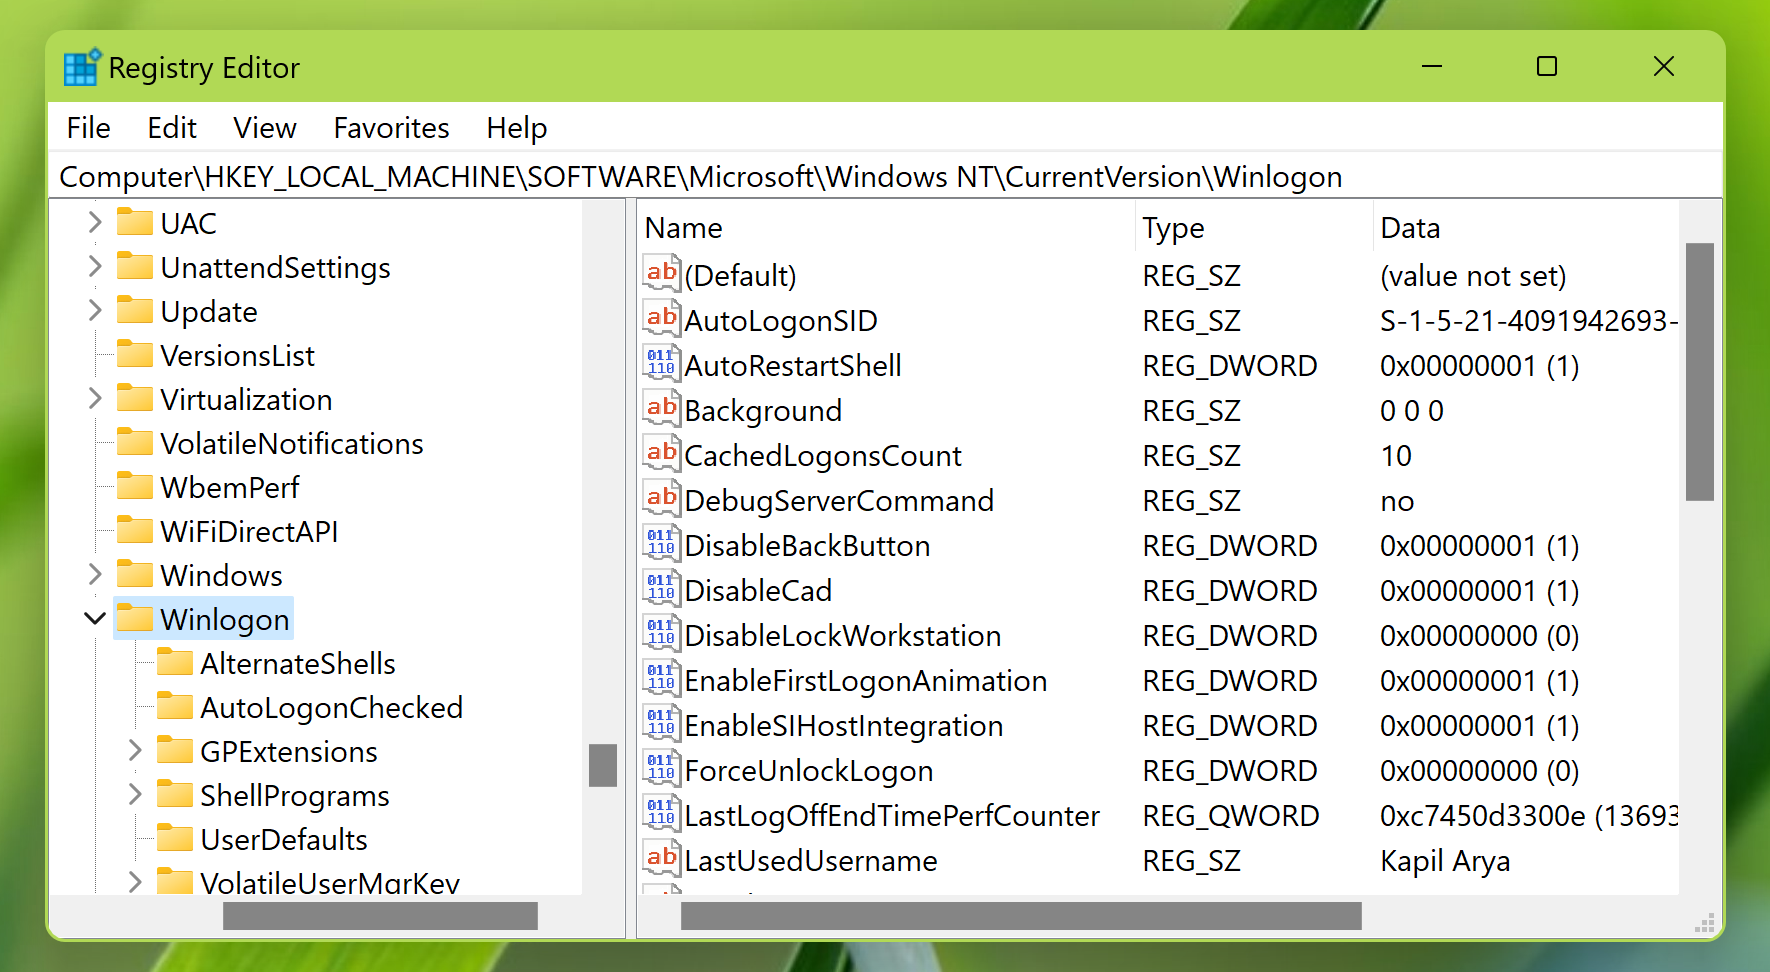Select the AutoLogonChecked subkey

coord(331,707)
